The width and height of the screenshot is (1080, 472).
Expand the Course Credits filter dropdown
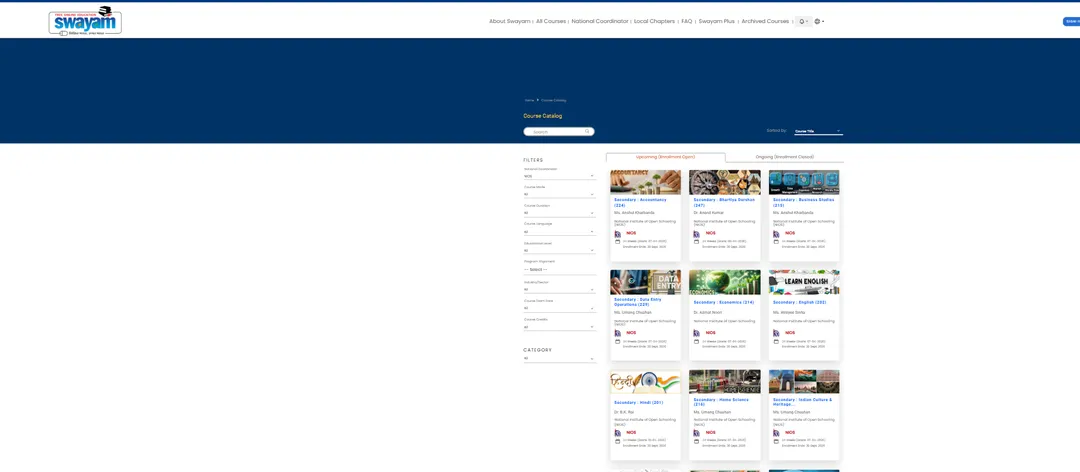click(x=559, y=327)
